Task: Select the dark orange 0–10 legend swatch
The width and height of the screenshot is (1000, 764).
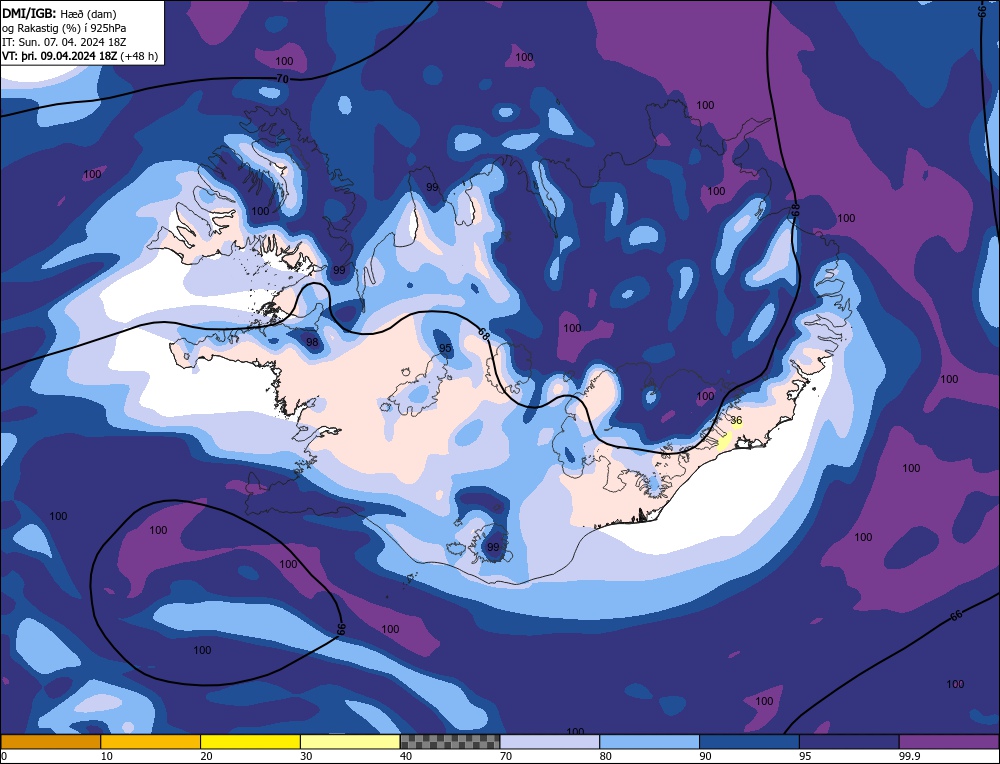Action: (x=50, y=742)
